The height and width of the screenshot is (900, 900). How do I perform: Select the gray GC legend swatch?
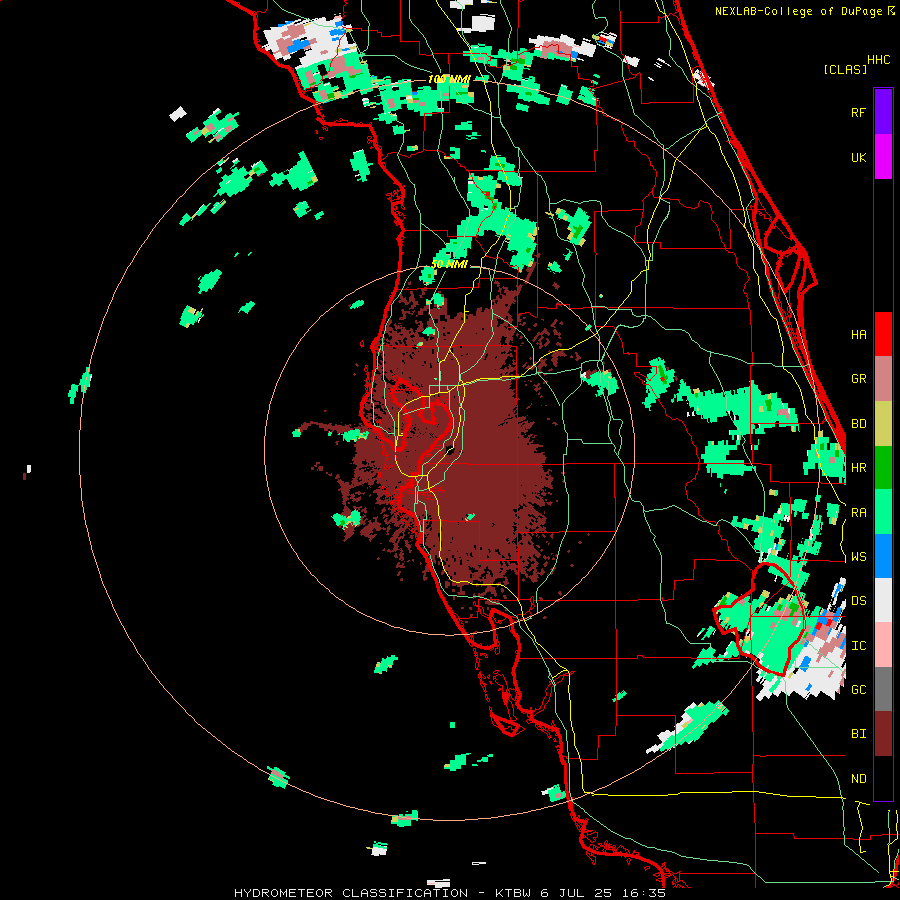883,690
